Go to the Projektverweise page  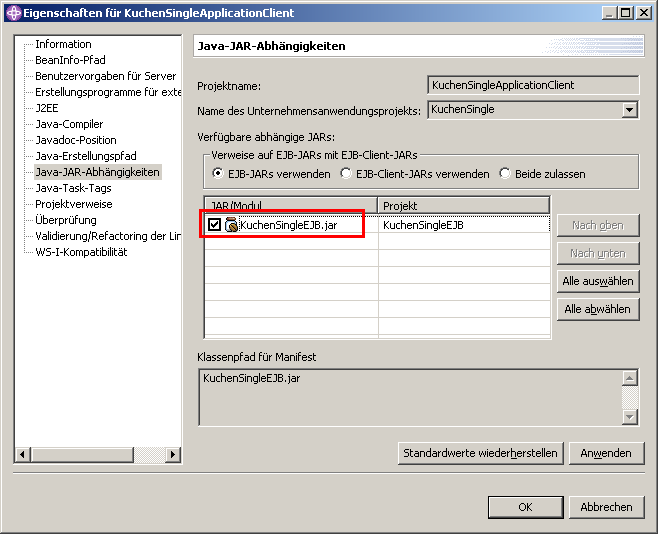(74, 204)
